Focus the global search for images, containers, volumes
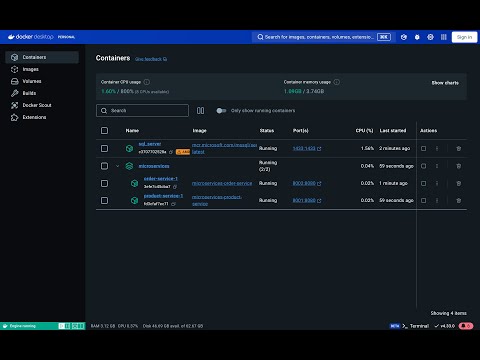The image size is (480, 360). pyautogui.click(x=322, y=37)
